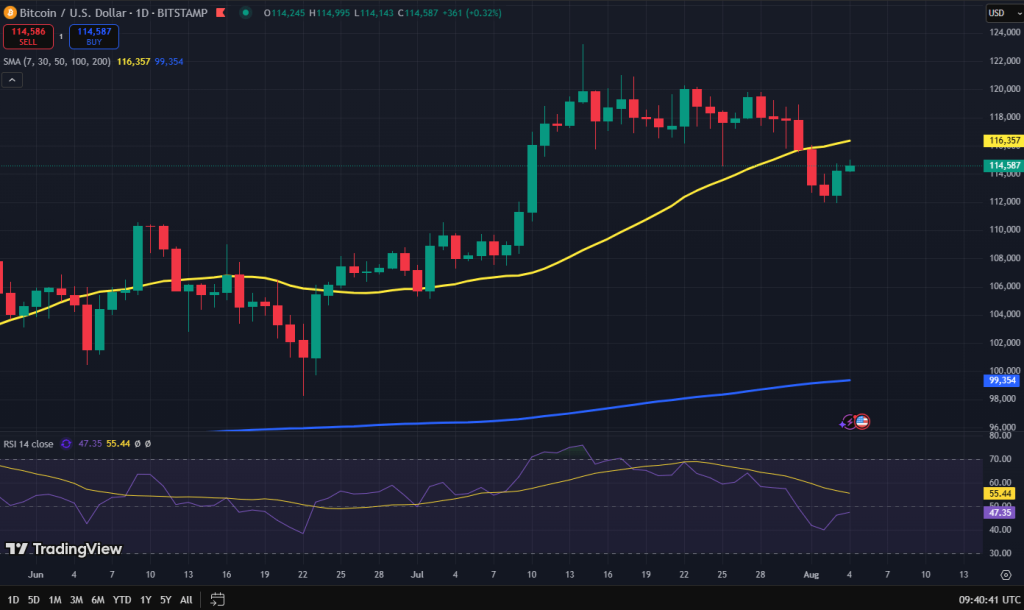This screenshot has height=610, width=1024.
Task: Open the USD currency dropdown
Action: (x=1004, y=13)
